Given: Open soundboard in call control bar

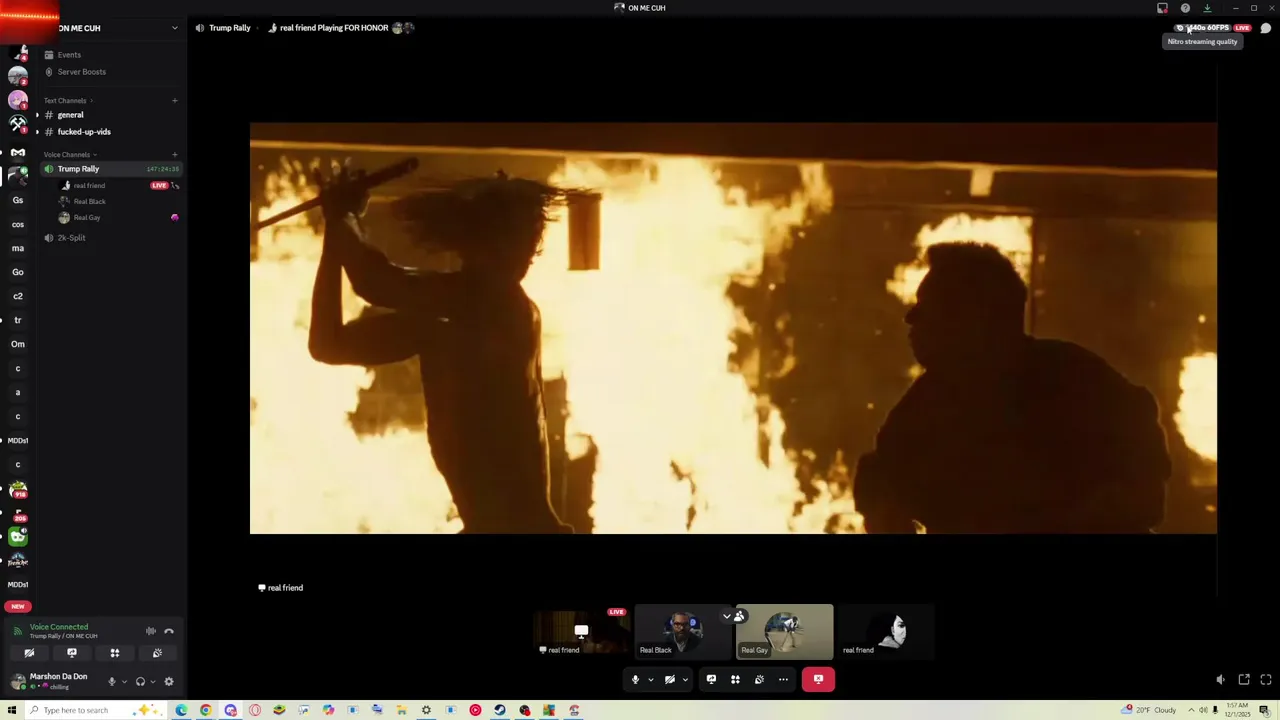Looking at the screenshot, I should [759, 680].
